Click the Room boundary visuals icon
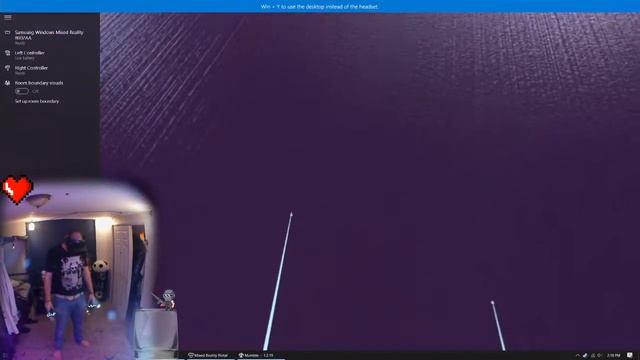Screen dimensions: 640x360 (x=7, y=83)
